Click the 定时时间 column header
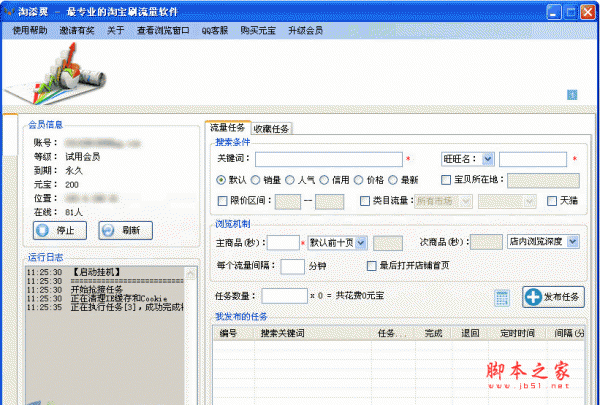The image size is (600, 405). [x=517, y=333]
